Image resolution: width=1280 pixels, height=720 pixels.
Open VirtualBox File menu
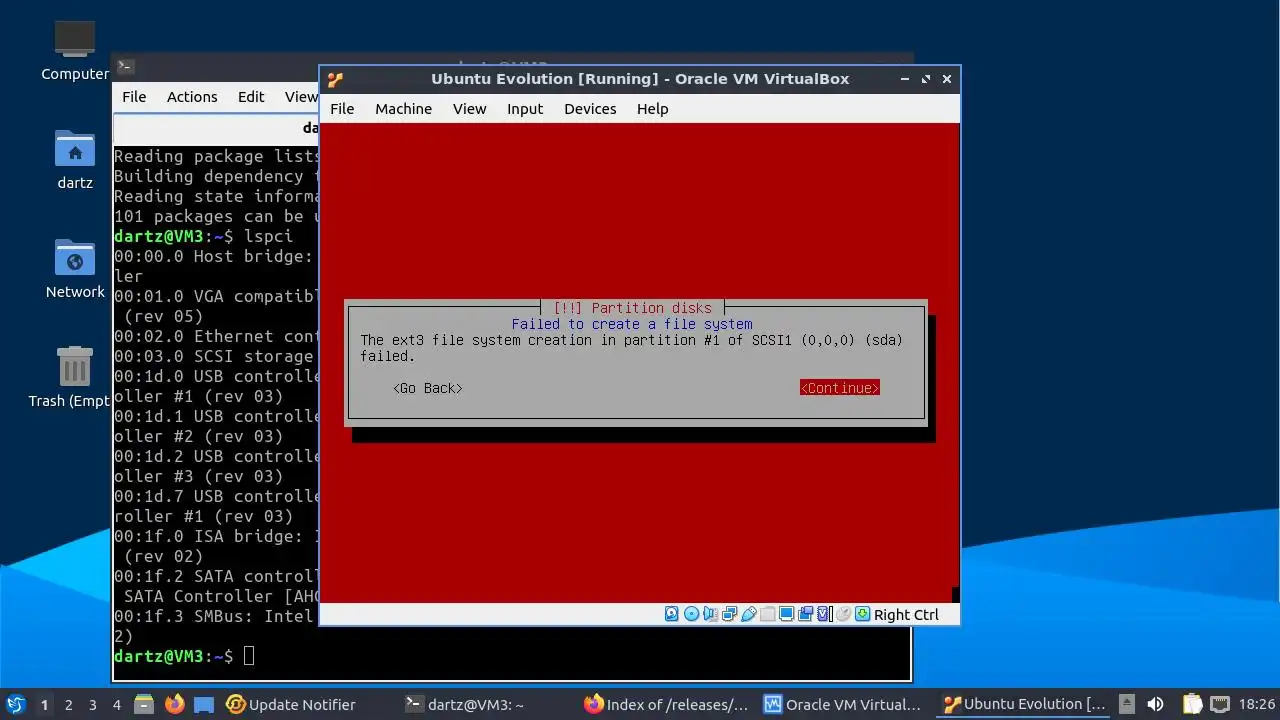(x=342, y=109)
